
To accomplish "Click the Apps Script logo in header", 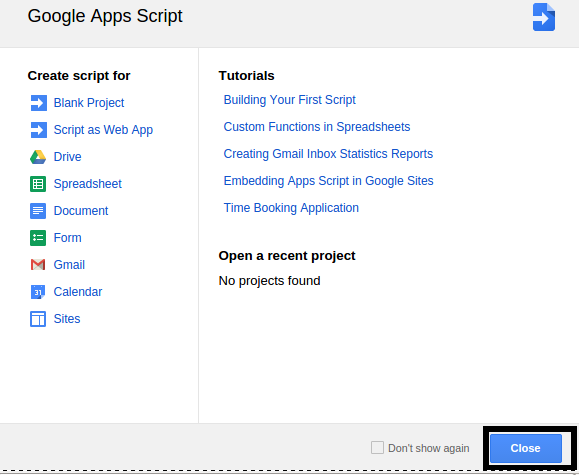I will coord(544,17).
